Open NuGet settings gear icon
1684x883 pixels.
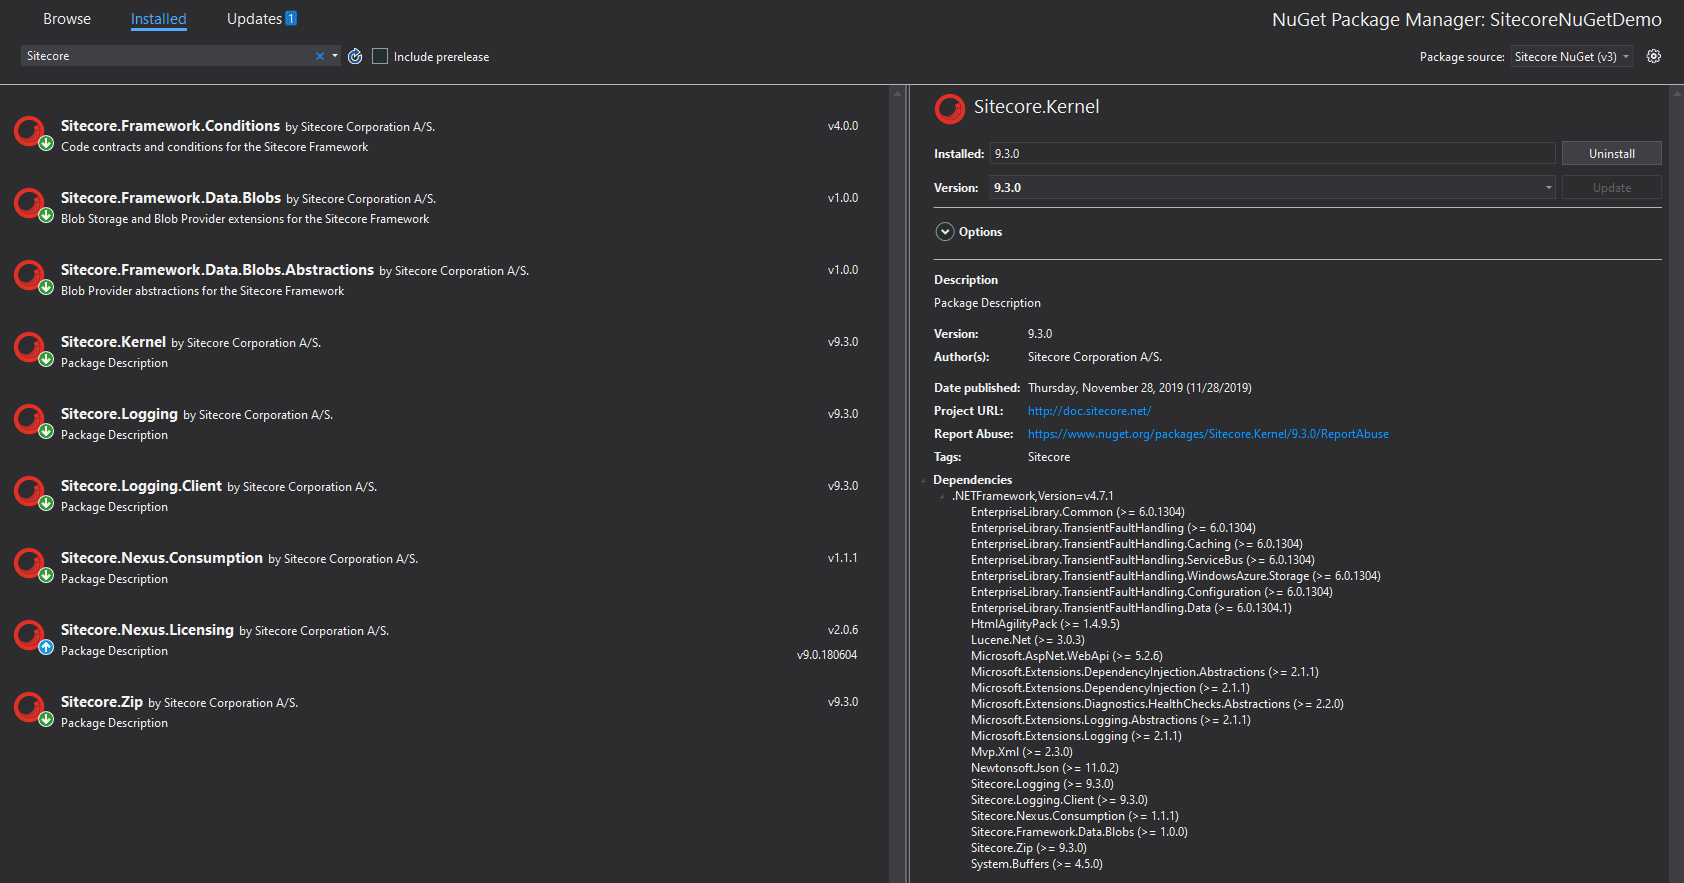click(x=1654, y=57)
